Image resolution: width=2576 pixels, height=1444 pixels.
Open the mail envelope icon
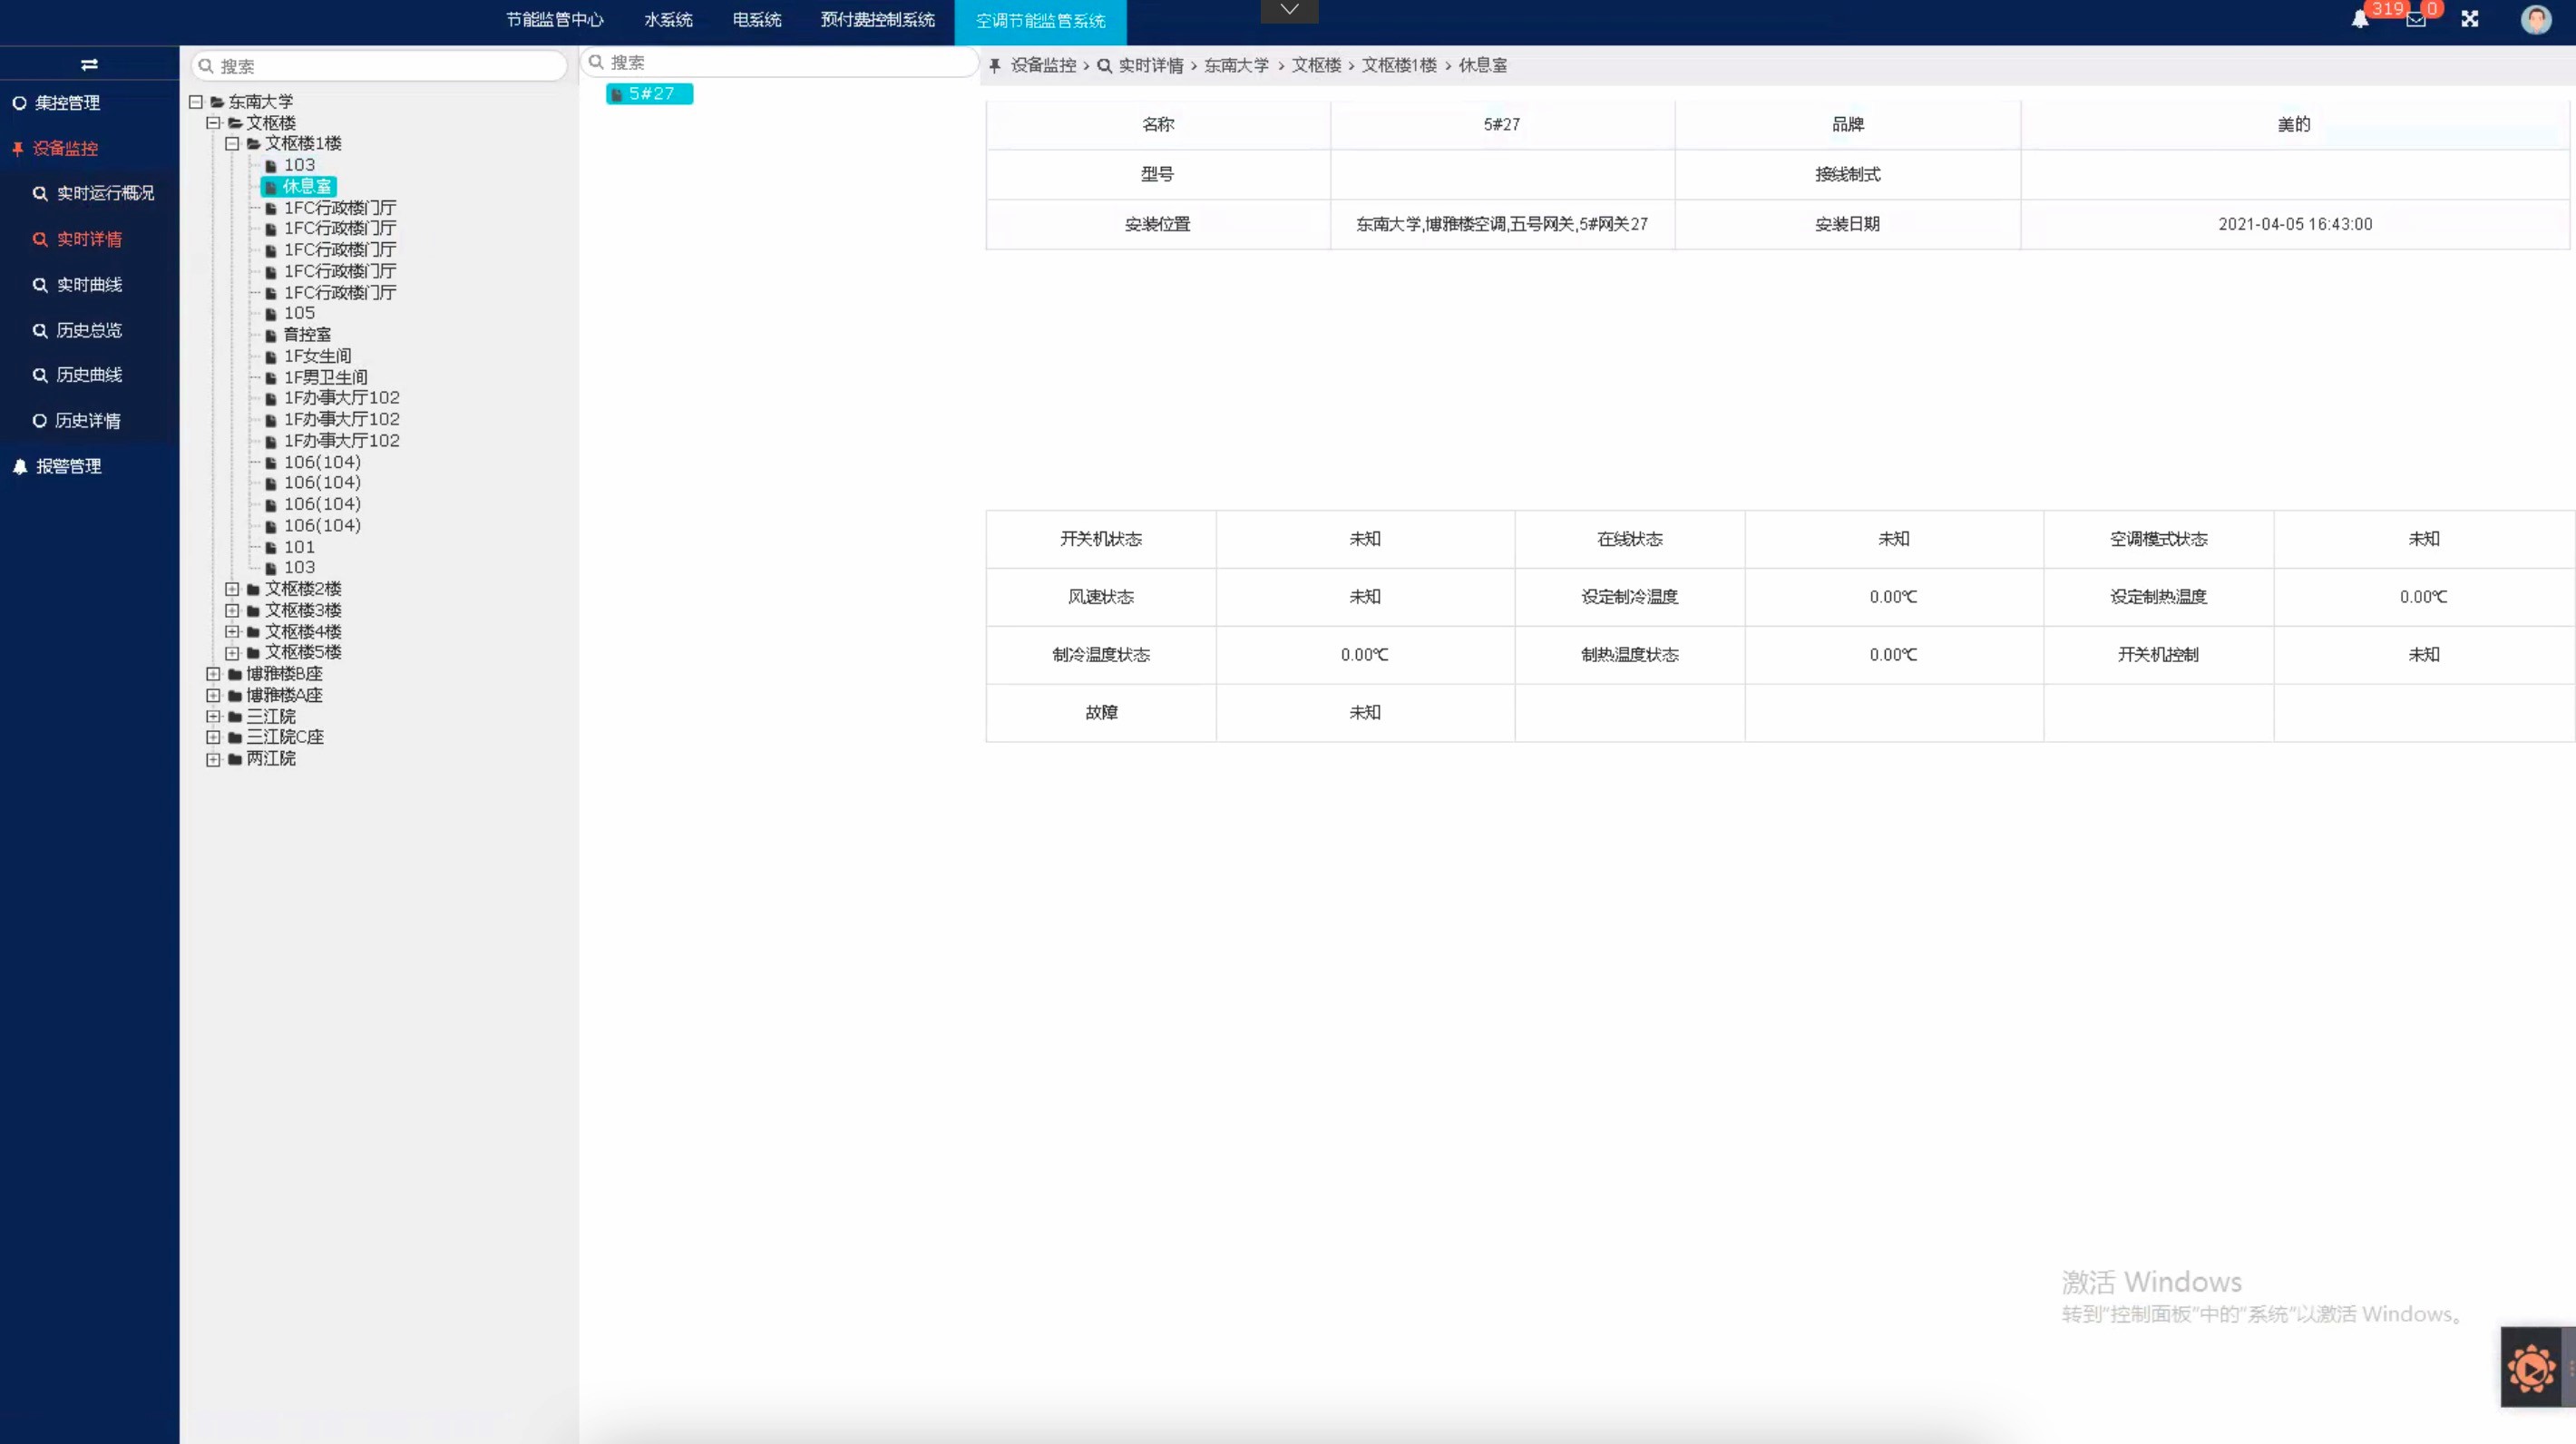pos(2416,19)
